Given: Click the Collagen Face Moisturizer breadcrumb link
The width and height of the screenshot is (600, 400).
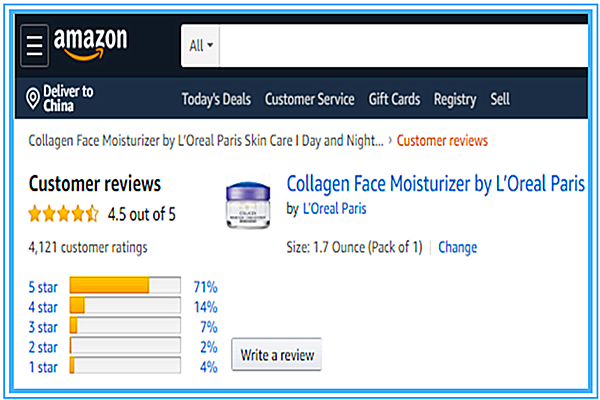Looking at the screenshot, I should [x=205, y=140].
